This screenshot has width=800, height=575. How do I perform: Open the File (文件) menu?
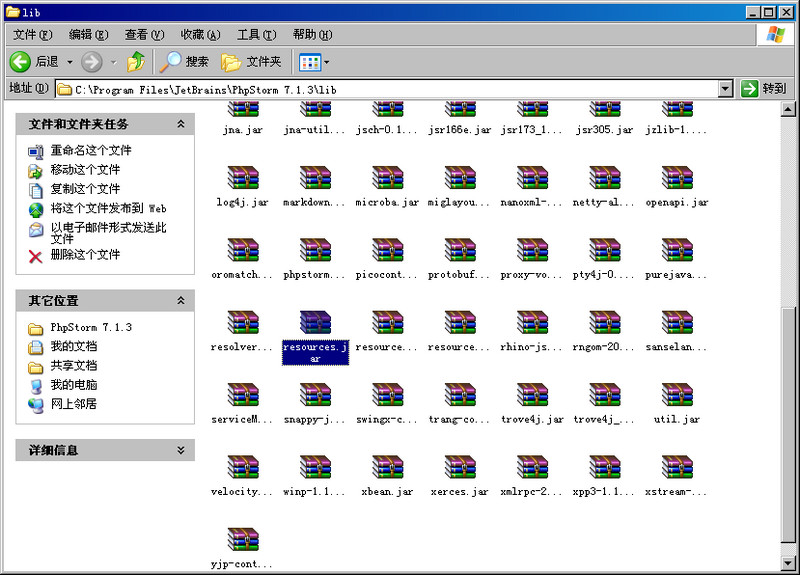tap(31, 34)
